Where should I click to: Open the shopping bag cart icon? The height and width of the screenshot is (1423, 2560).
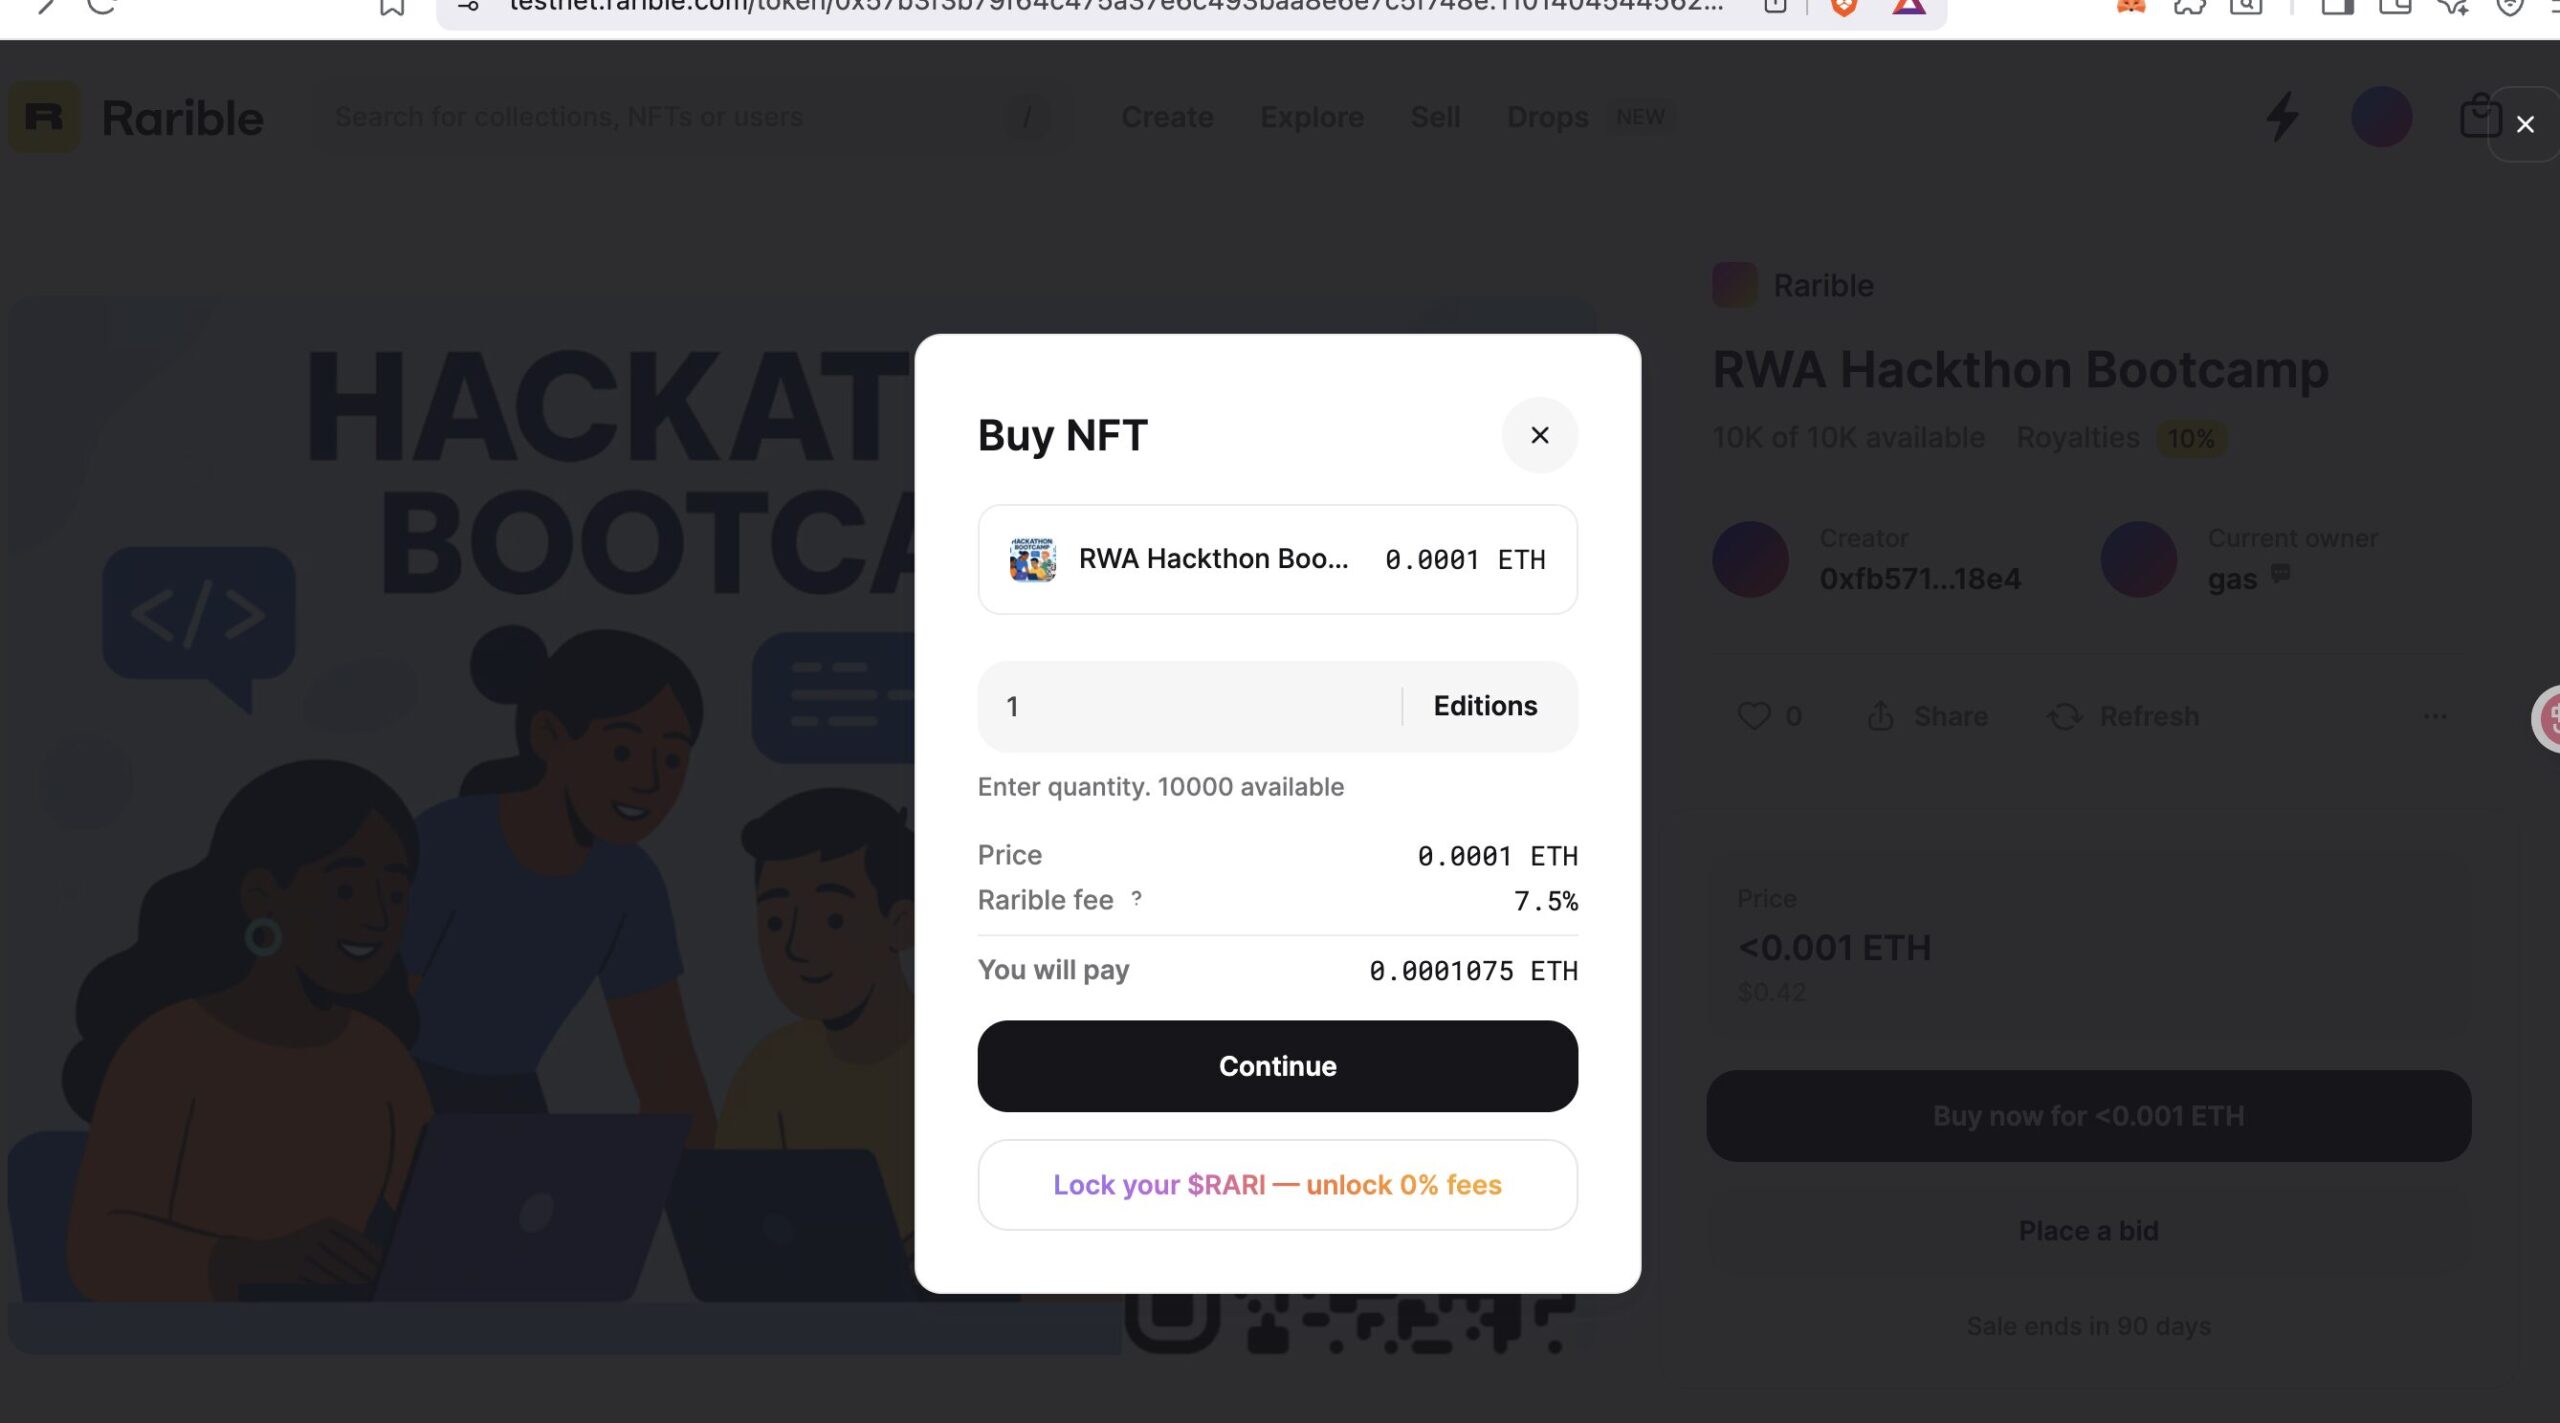pos(2479,117)
